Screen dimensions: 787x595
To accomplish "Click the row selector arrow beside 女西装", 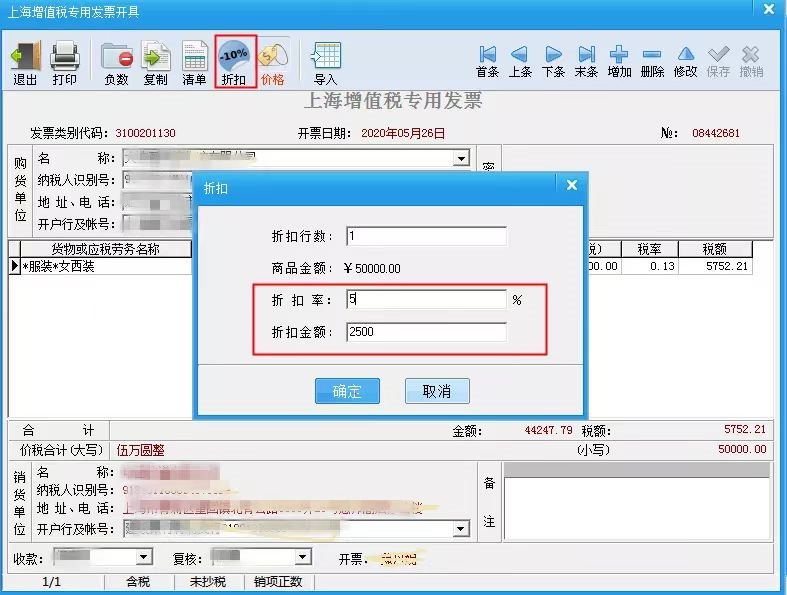I will tap(15, 266).
